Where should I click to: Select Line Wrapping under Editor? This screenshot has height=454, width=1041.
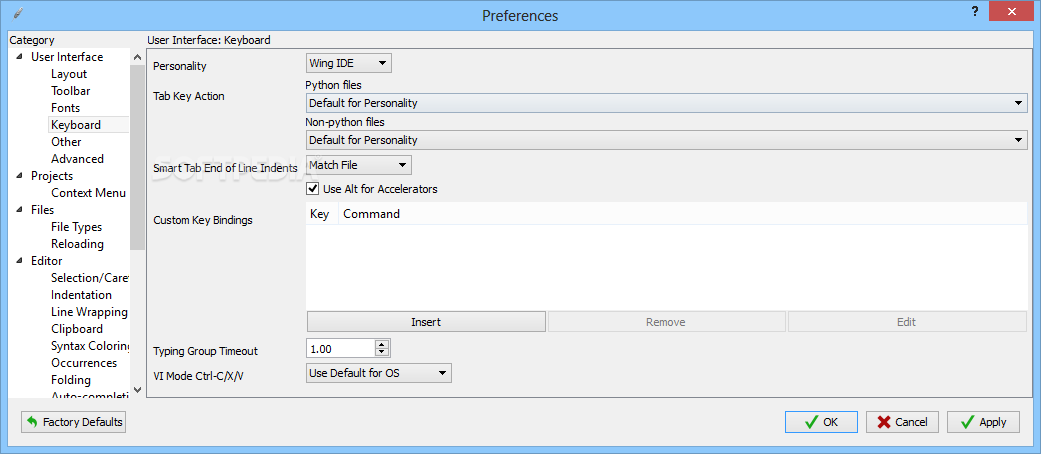(x=89, y=312)
